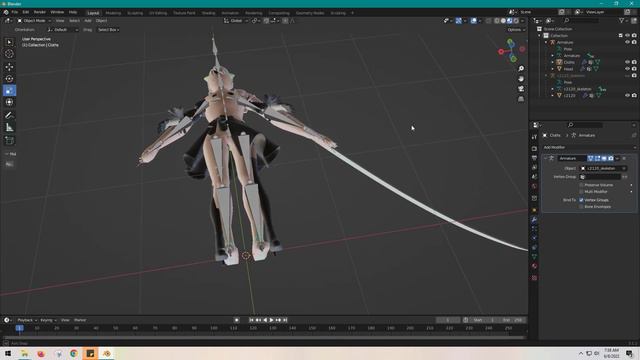
Task: Switch orthographic/perspective view grid icon
Action: (x=521, y=99)
